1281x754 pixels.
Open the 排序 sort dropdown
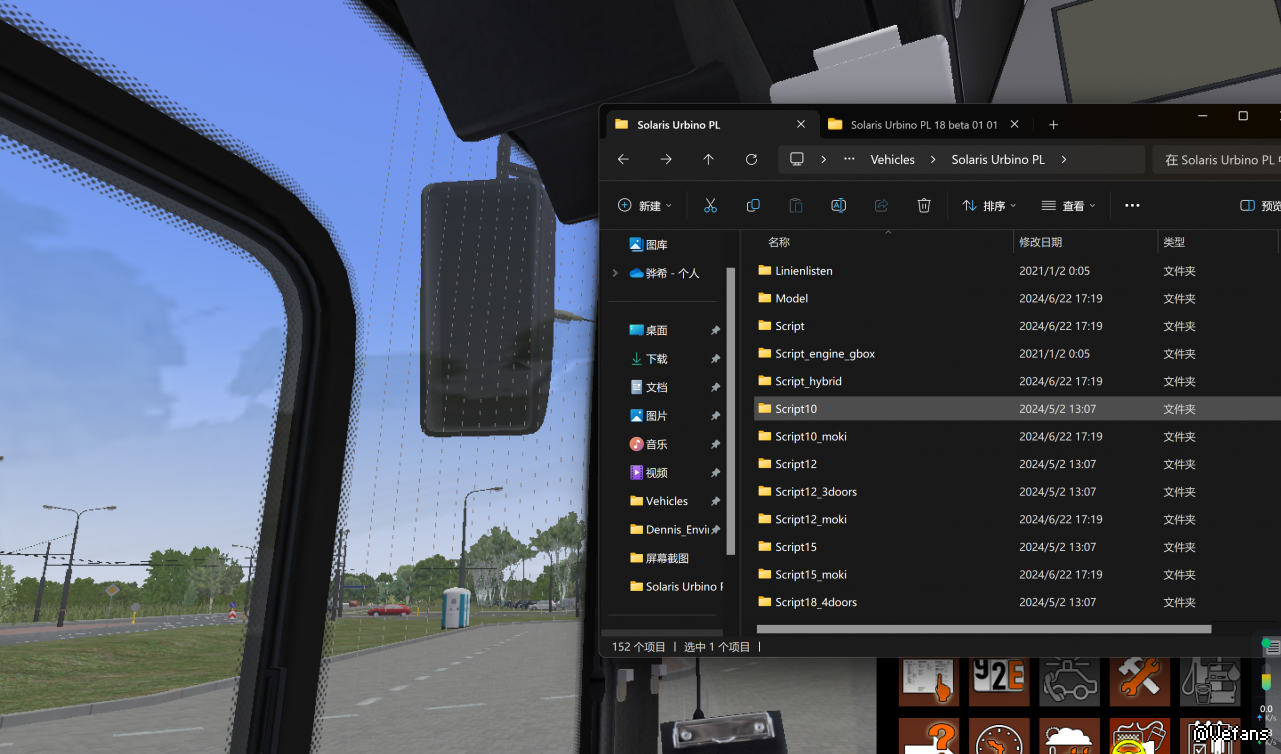click(989, 206)
